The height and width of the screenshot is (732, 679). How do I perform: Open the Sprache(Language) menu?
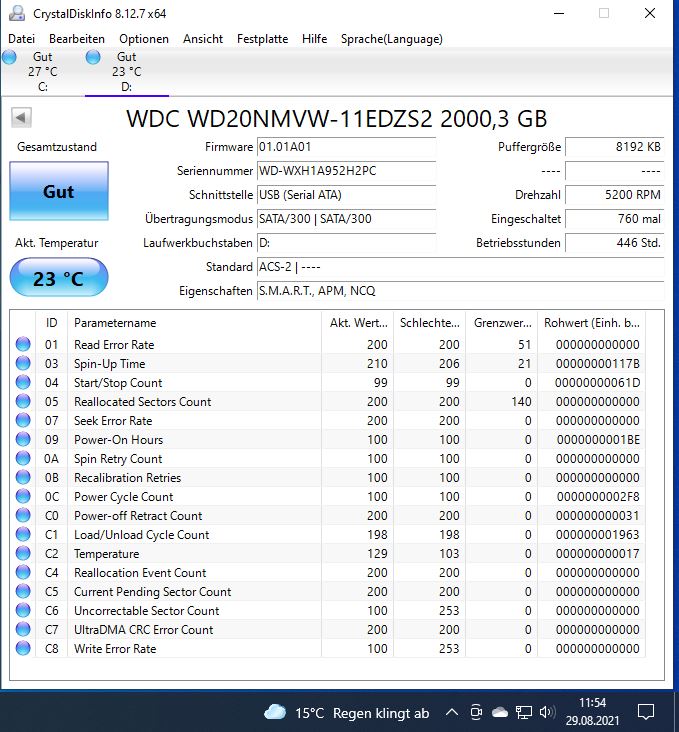point(391,39)
